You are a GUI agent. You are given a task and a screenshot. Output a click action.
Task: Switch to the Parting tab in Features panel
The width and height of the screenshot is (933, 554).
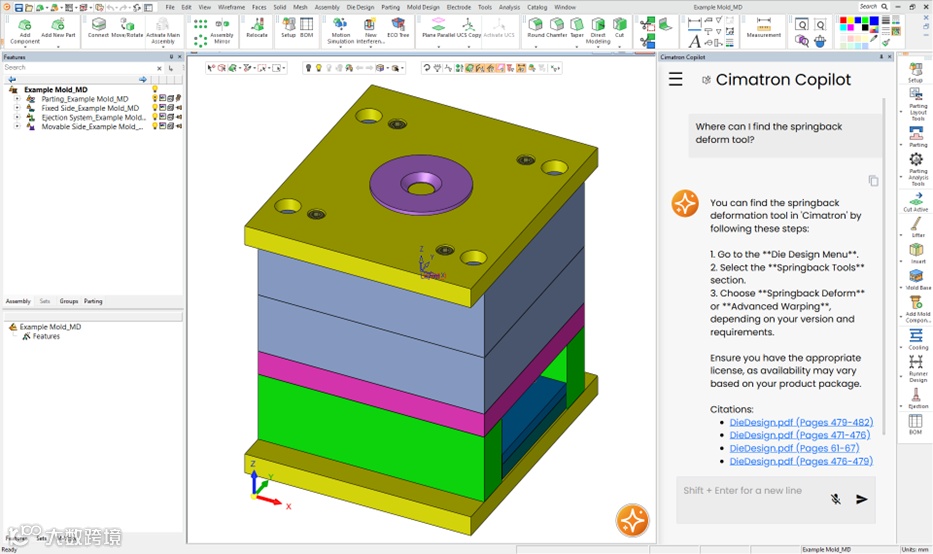[93, 301]
